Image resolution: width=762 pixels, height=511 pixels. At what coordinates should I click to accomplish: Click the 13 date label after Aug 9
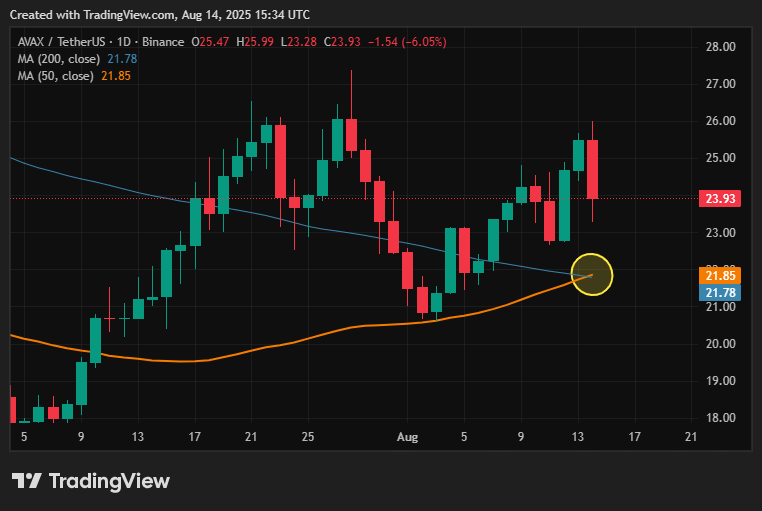click(x=577, y=437)
